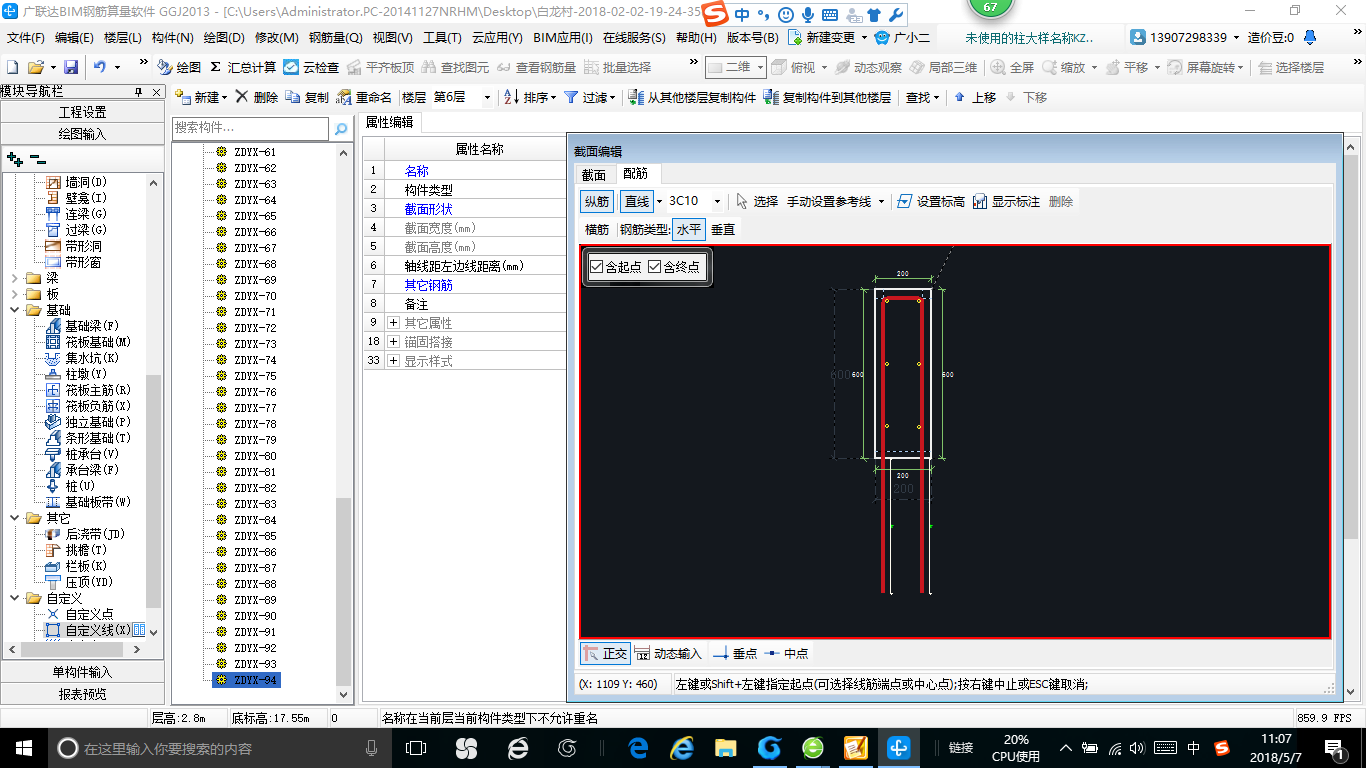Click 查看钢筋量 tool
The image size is (1366, 768).
point(536,67)
